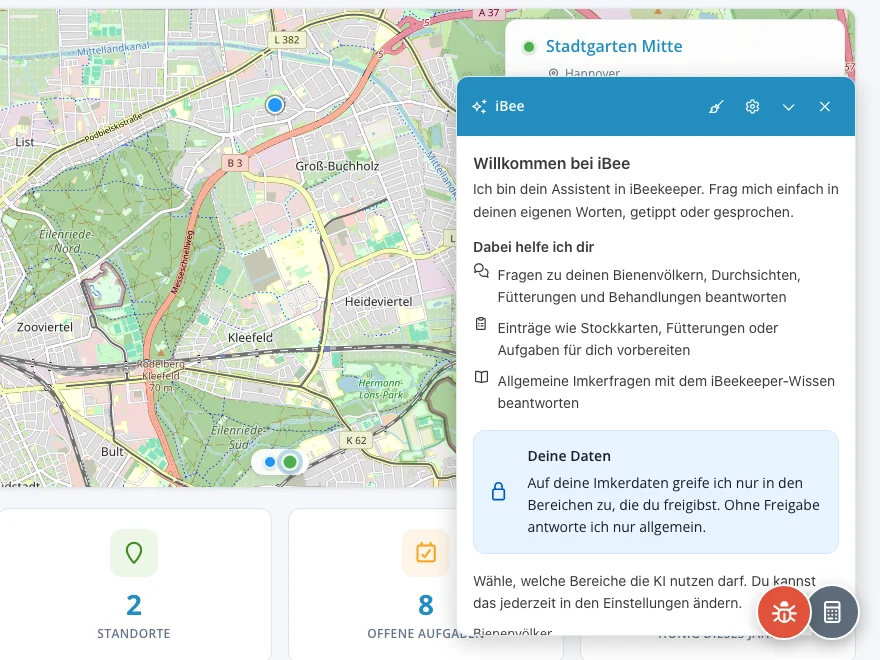Select the green map marker at Eilenriede Süd
The width and height of the screenshot is (880, 660).
290,462
